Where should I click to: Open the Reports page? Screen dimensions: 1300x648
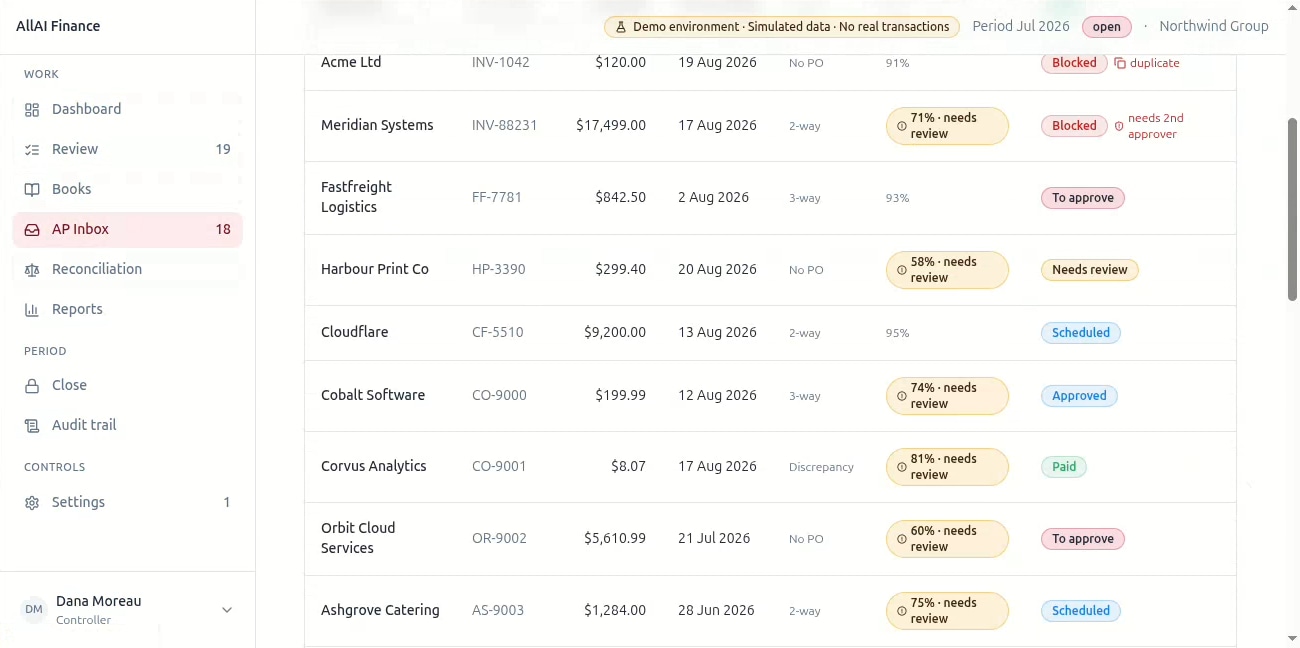[x=128, y=309]
